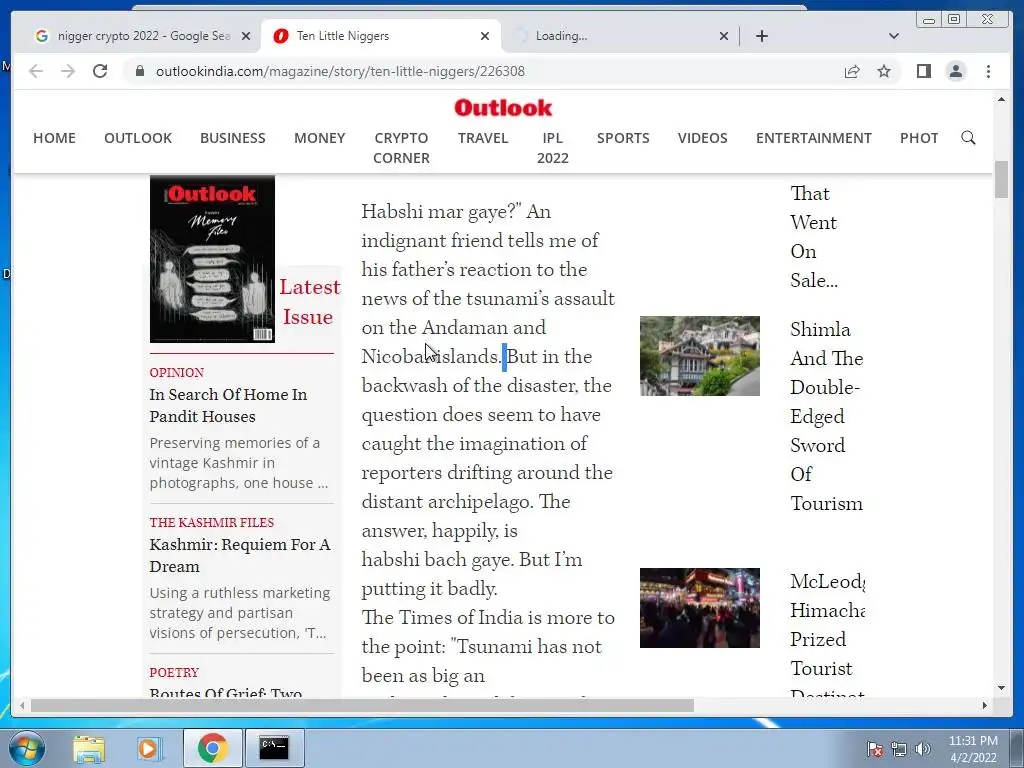Open File Explorer from the taskbar
The width and height of the screenshot is (1024, 768).
[x=88, y=748]
